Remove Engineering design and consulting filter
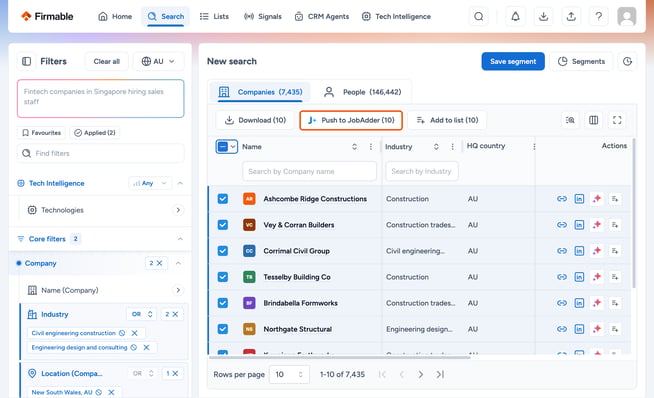Image resolution: width=654 pixels, height=398 pixels. [x=146, y=347]
